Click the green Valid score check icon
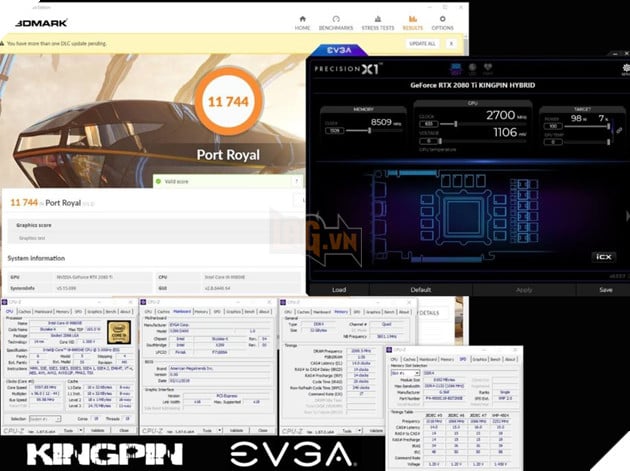Image resolution: width=630 pixels, height=471 pixels. coord(158,181)
